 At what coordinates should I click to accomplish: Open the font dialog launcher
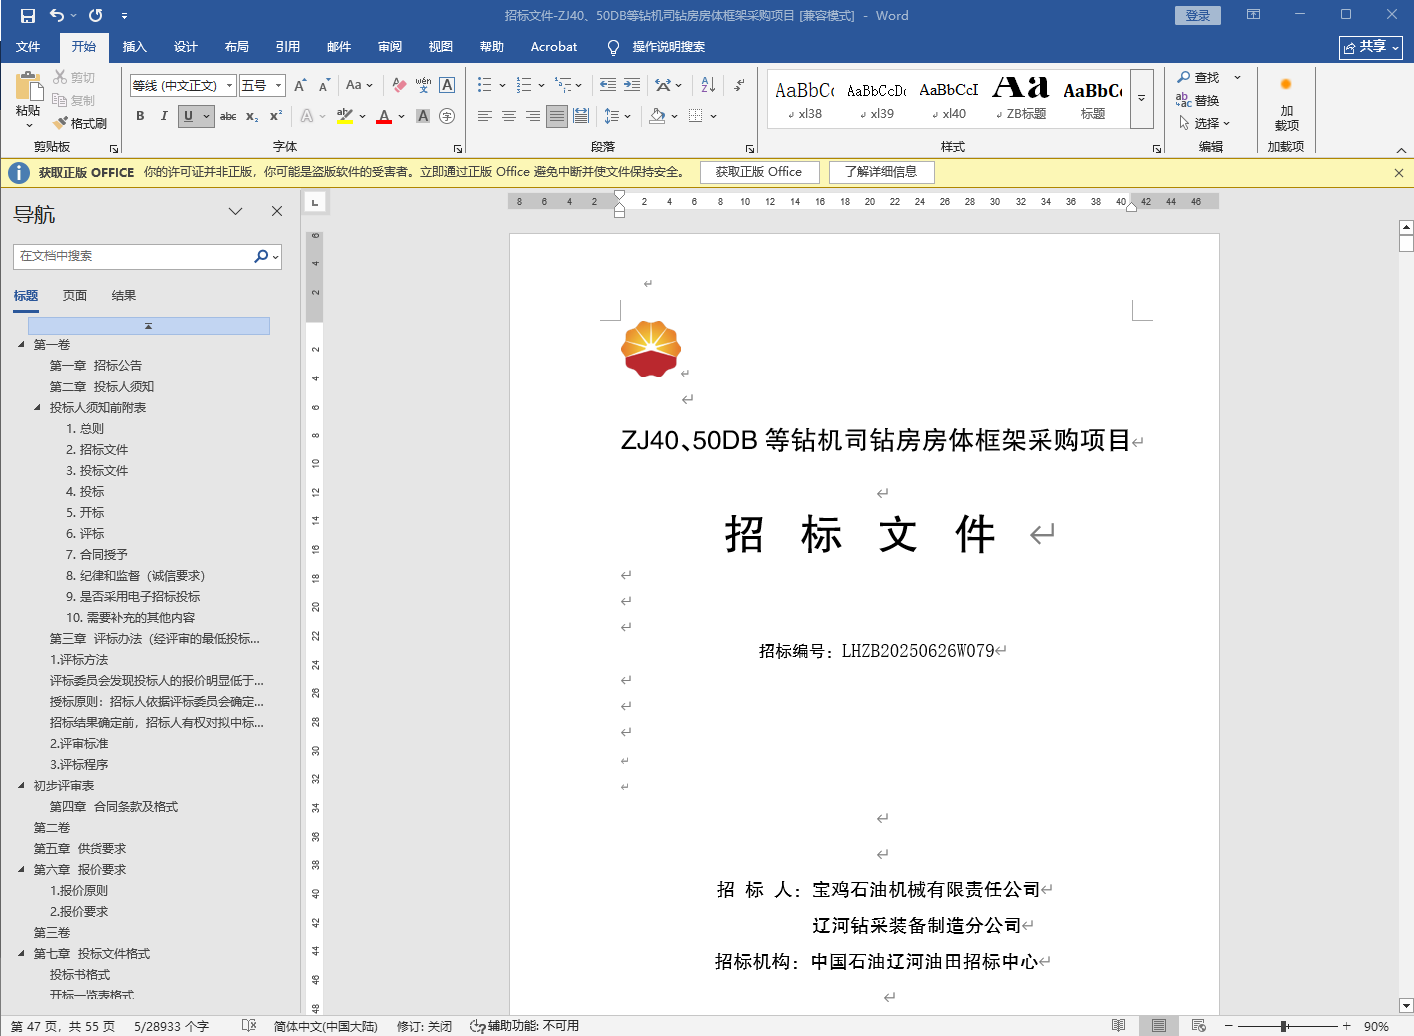(x=458, y=148)
